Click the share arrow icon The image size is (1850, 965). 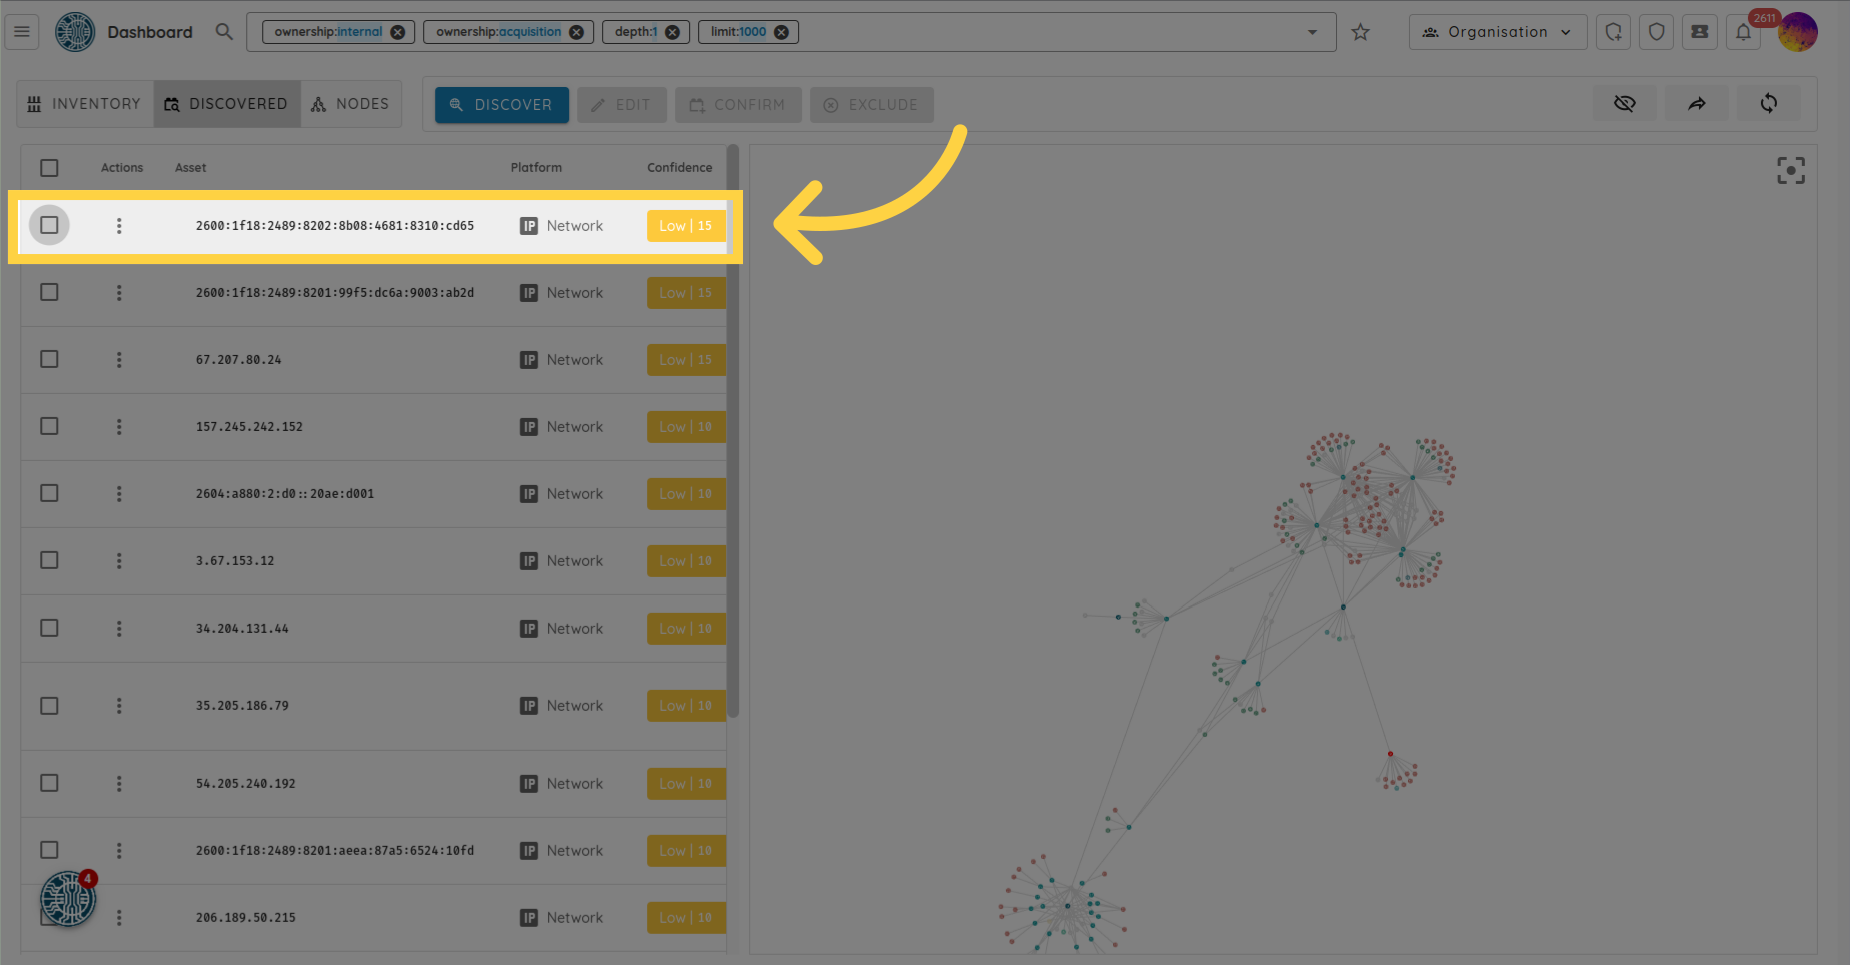click(1697, 104)
